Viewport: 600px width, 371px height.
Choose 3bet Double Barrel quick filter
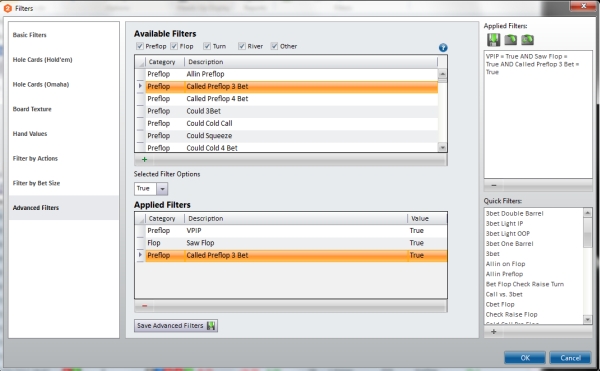[x=514, y=213]
